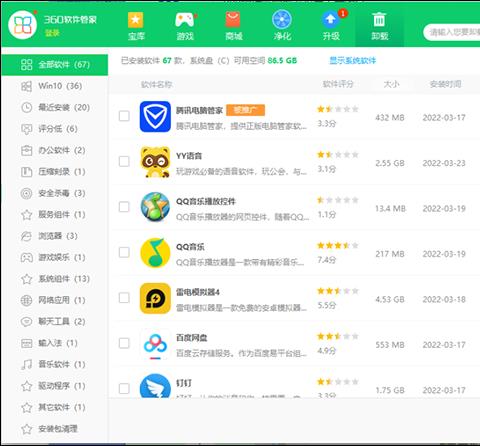
Task: Select the 办公软件 (2) category
Action: tap(55, 150)
